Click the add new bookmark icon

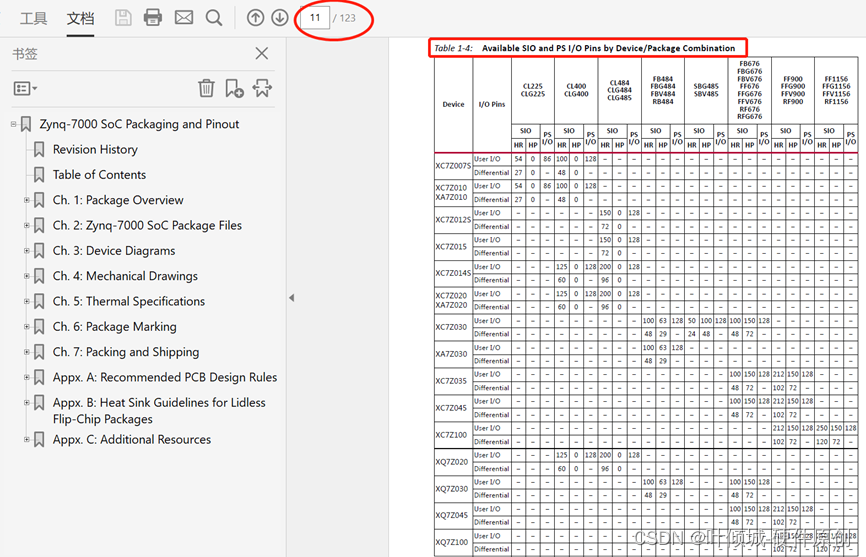coord(234,88)
